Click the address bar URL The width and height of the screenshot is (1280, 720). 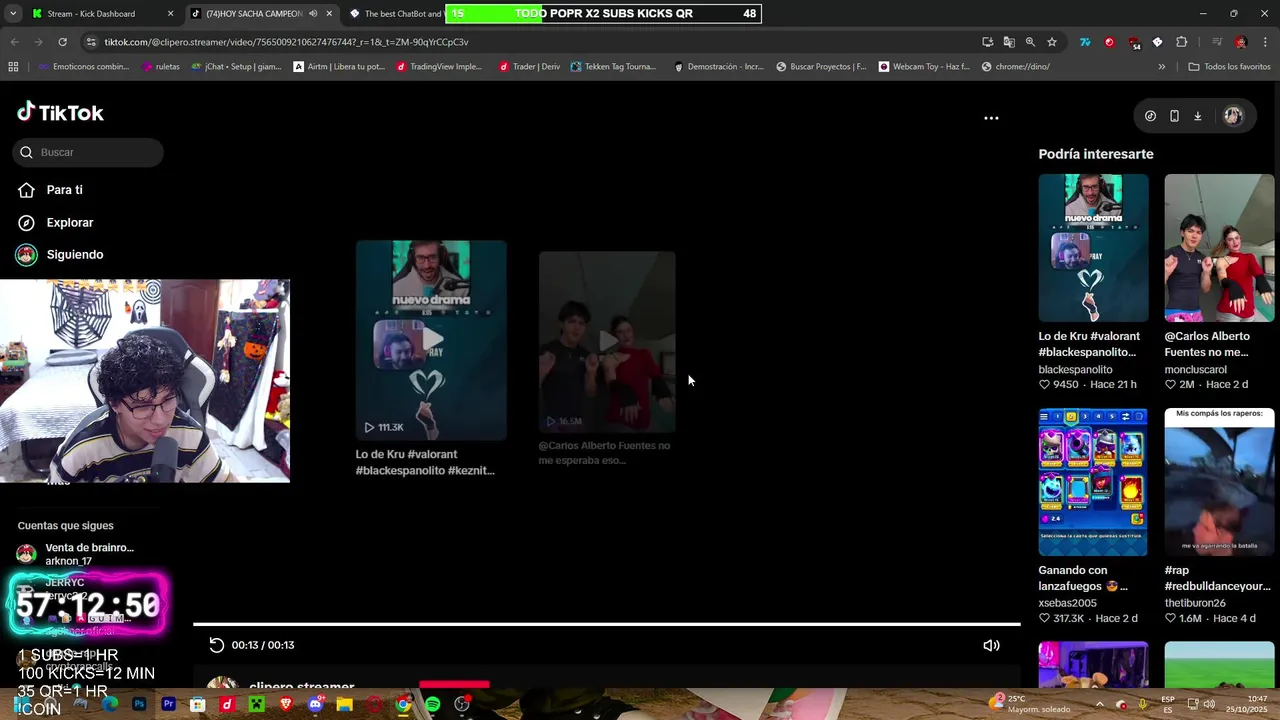286,42
